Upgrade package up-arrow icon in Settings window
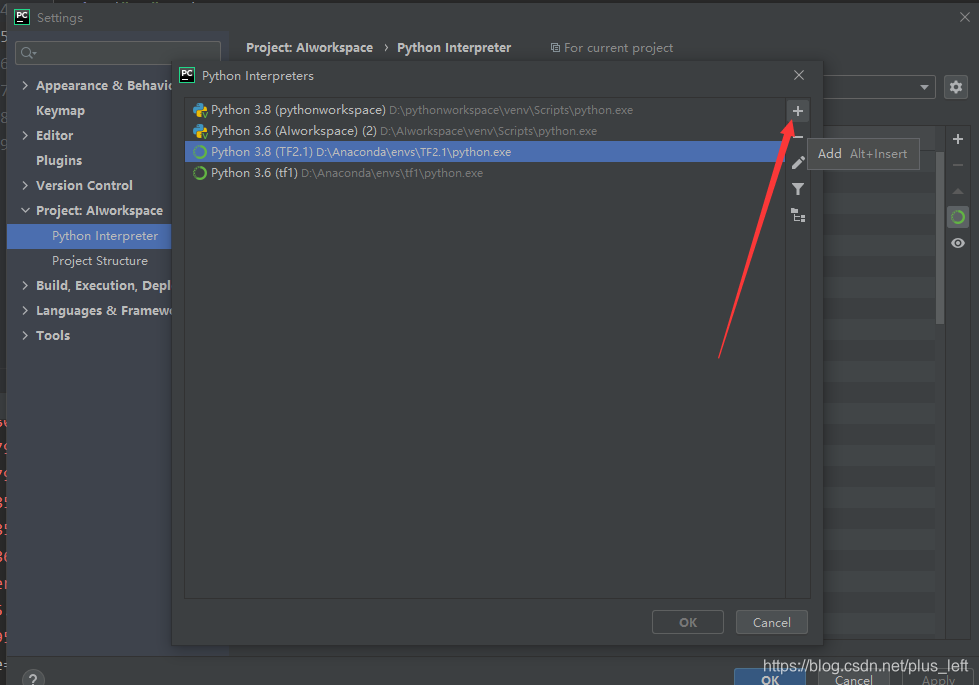The height and width of the screenshot is (685, 979). click(x=957, y=191)
